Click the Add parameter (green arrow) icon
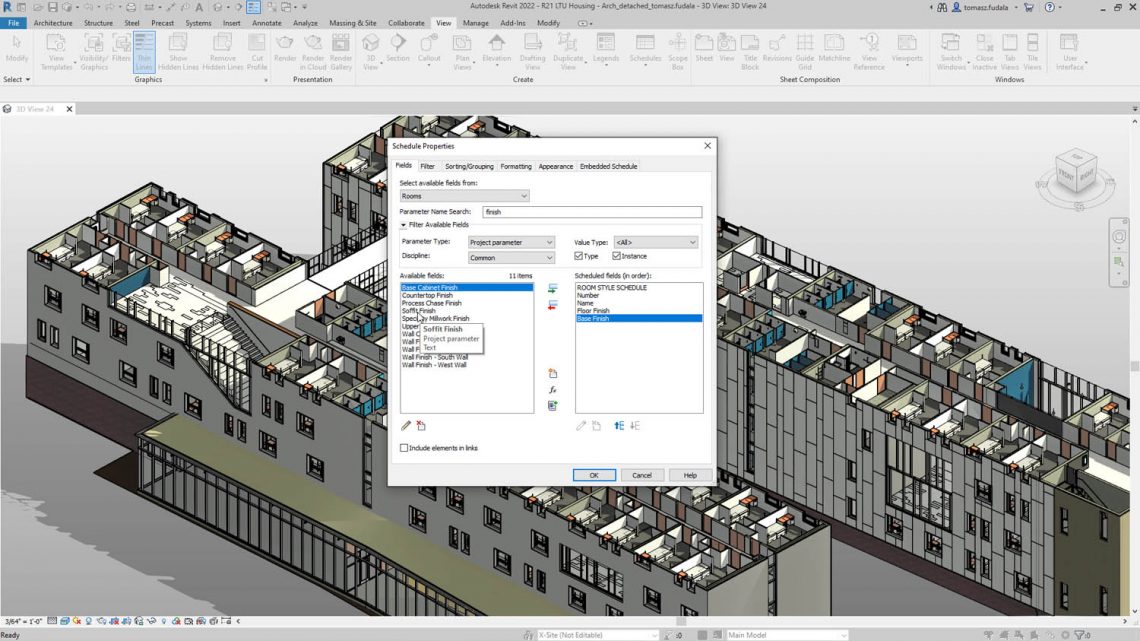This screenshot has height=641, width=1140. (552, 289)
